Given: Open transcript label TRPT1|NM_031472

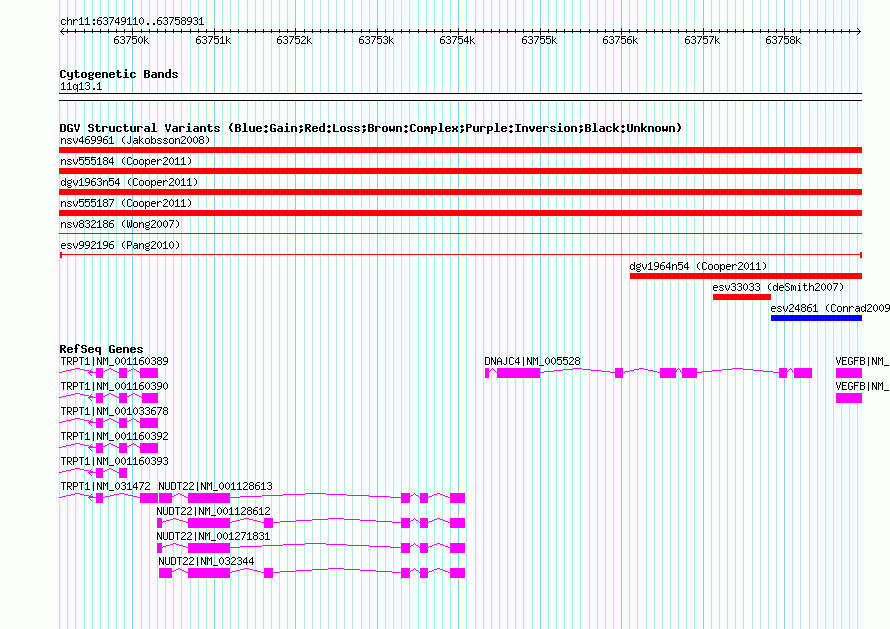Looking at the screenshot, I should click(x=105, y=486).
